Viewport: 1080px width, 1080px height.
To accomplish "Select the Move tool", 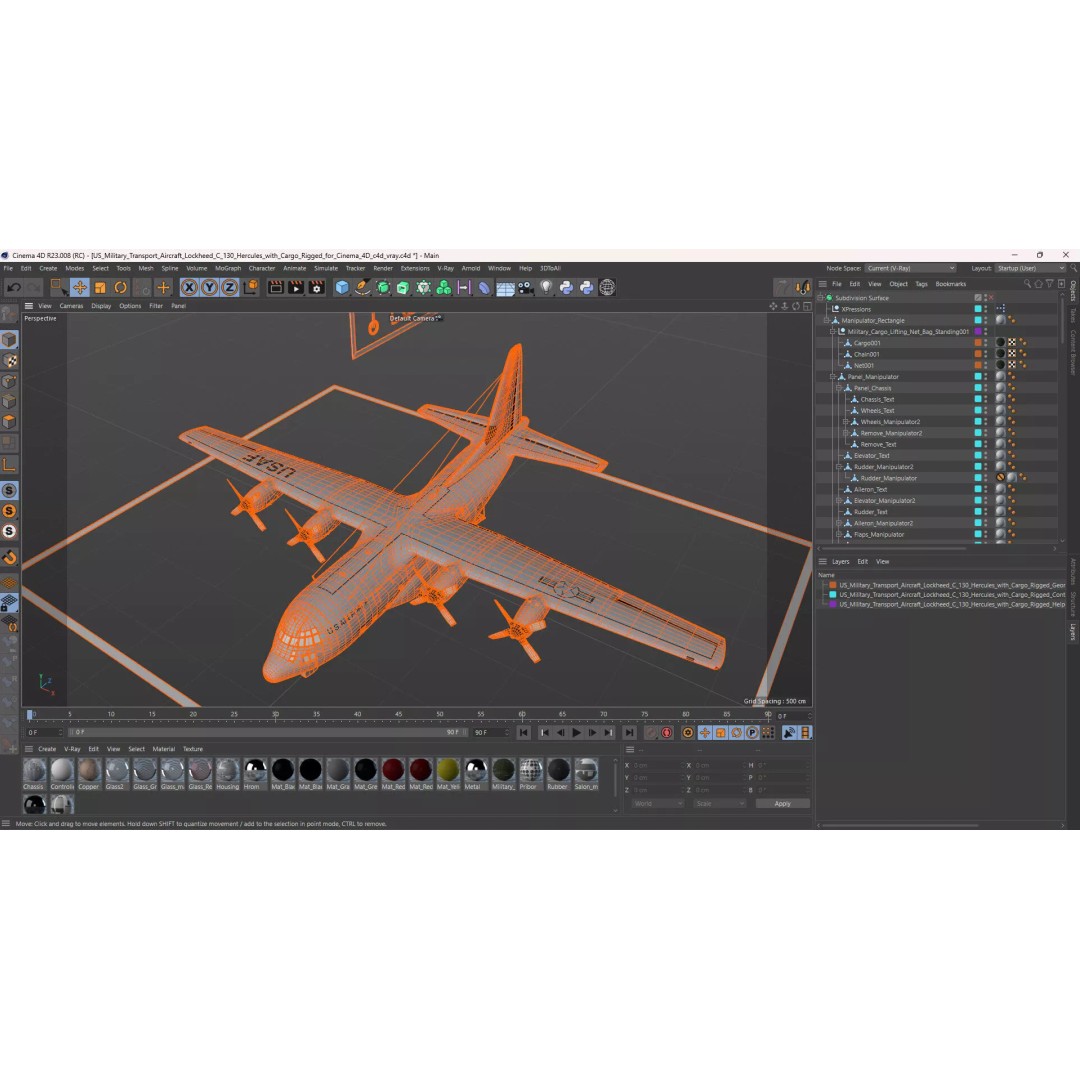I will 79,287.
